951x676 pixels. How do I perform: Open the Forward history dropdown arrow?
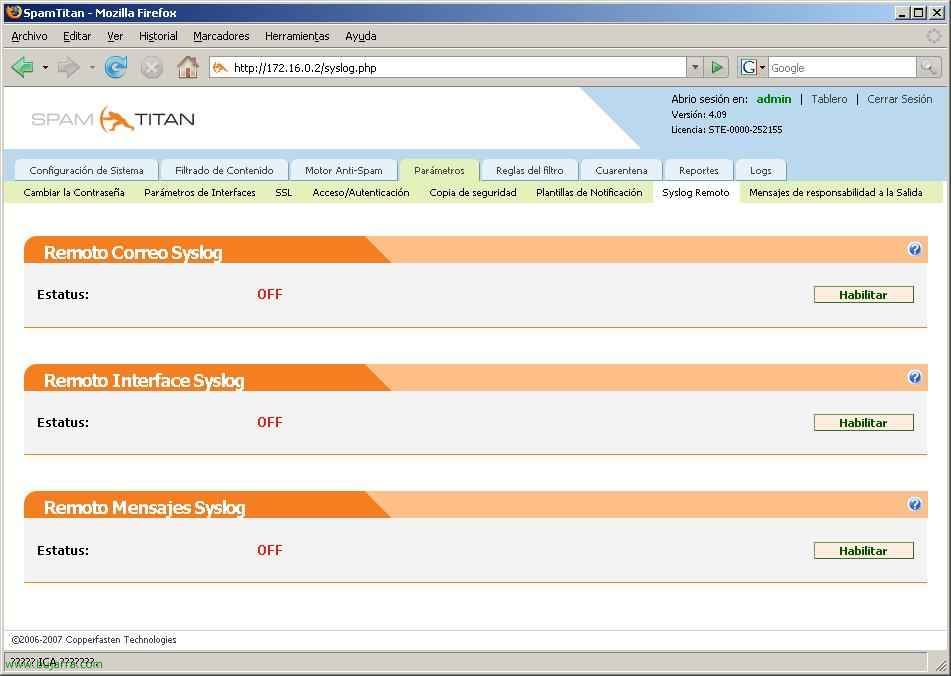click(92, 67)
